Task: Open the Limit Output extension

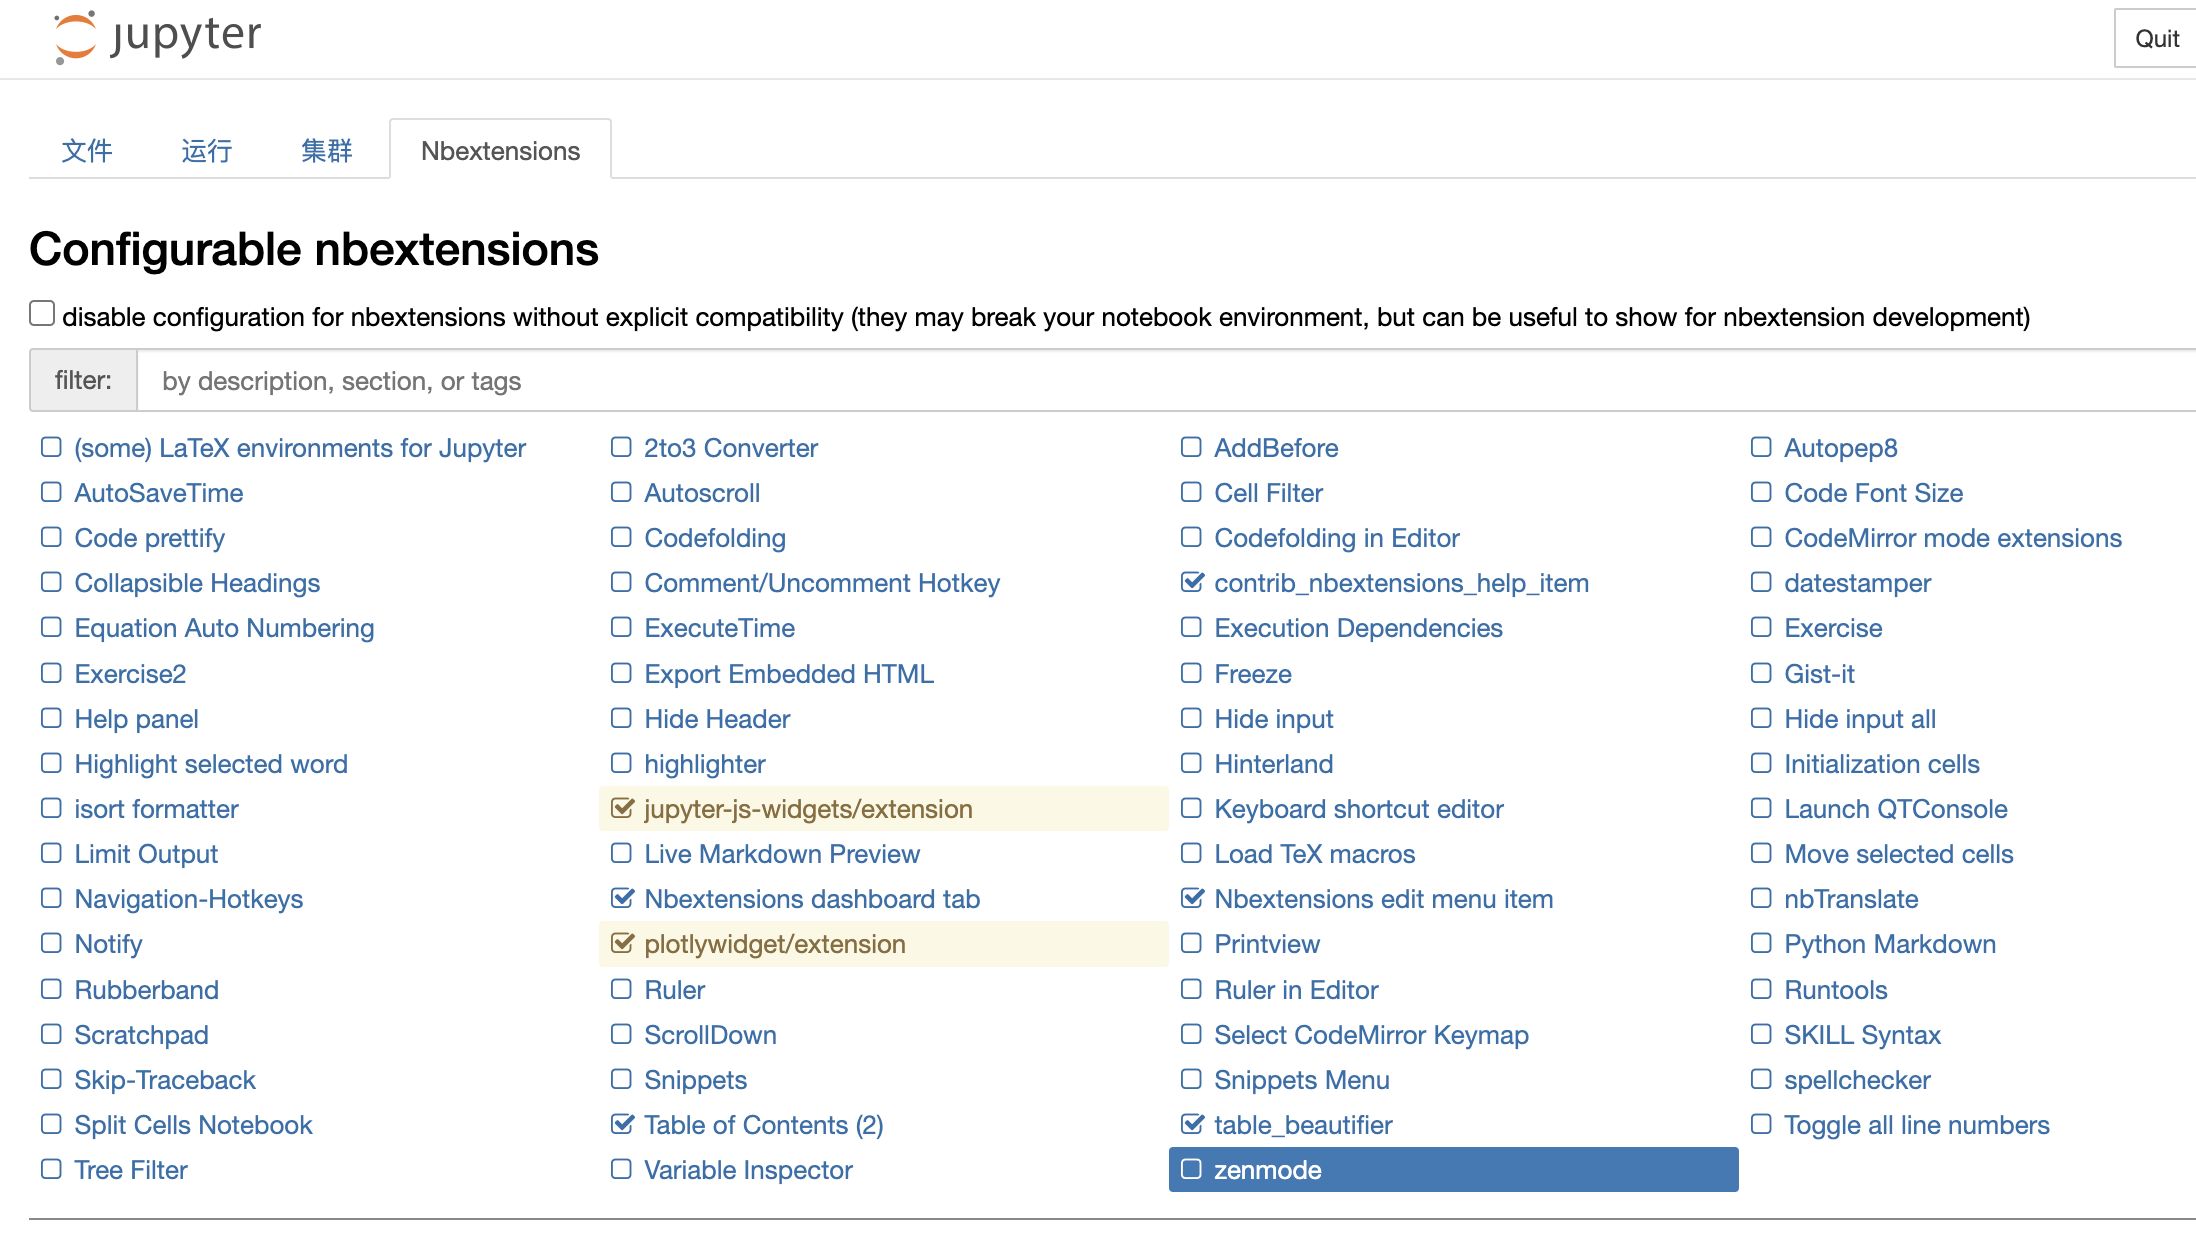Action: point(146,854)
